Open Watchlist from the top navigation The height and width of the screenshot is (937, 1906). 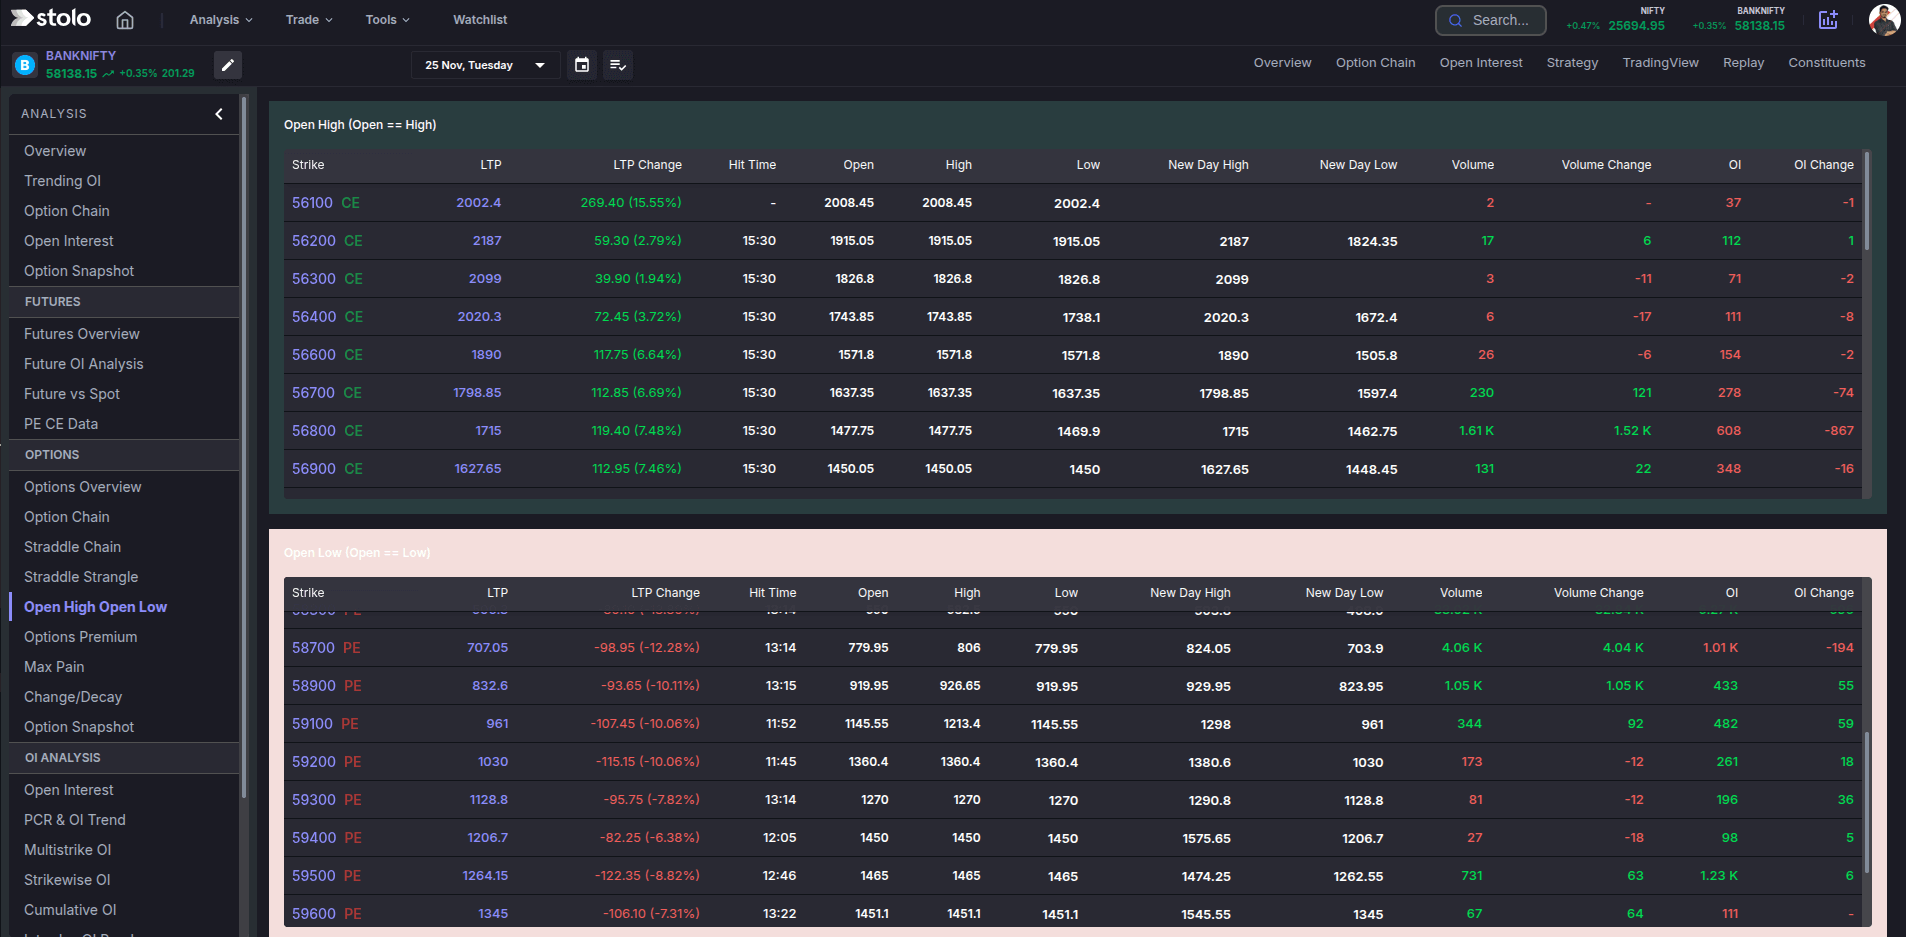click(480, 20)
